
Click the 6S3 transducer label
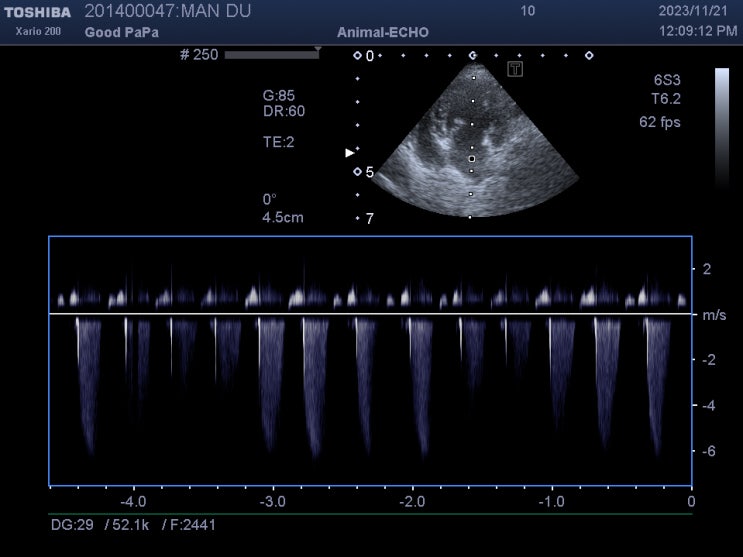667,81
